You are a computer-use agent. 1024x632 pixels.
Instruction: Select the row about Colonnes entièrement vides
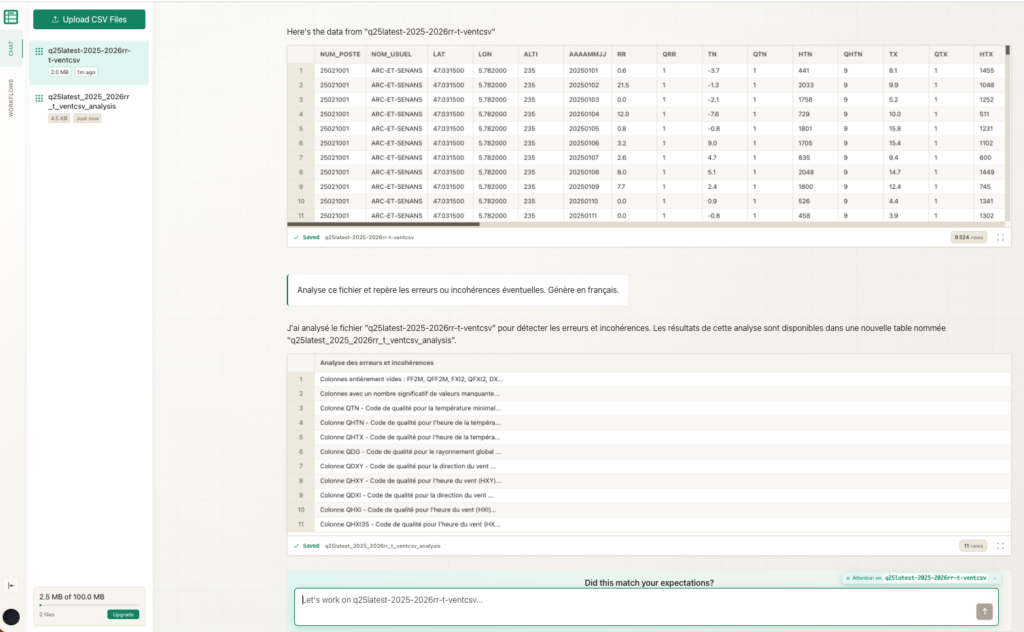point(410,379)
